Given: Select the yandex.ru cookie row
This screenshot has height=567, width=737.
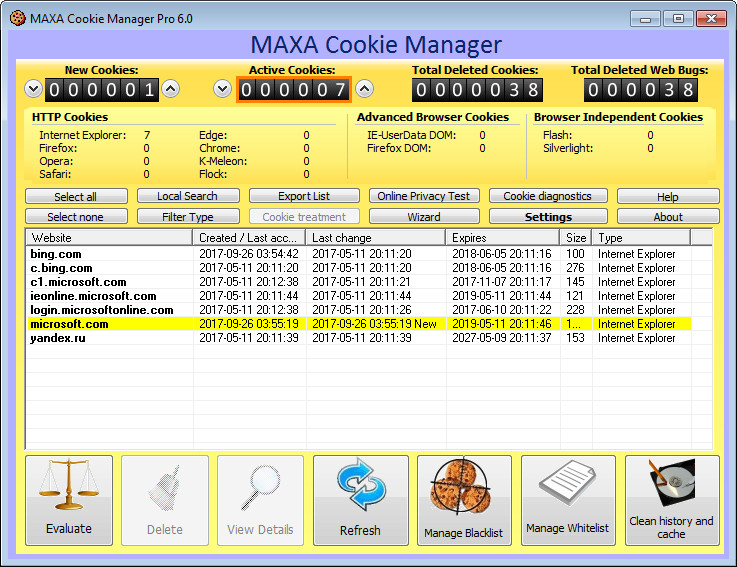Looking at the screenshot, I should (359, 338).
